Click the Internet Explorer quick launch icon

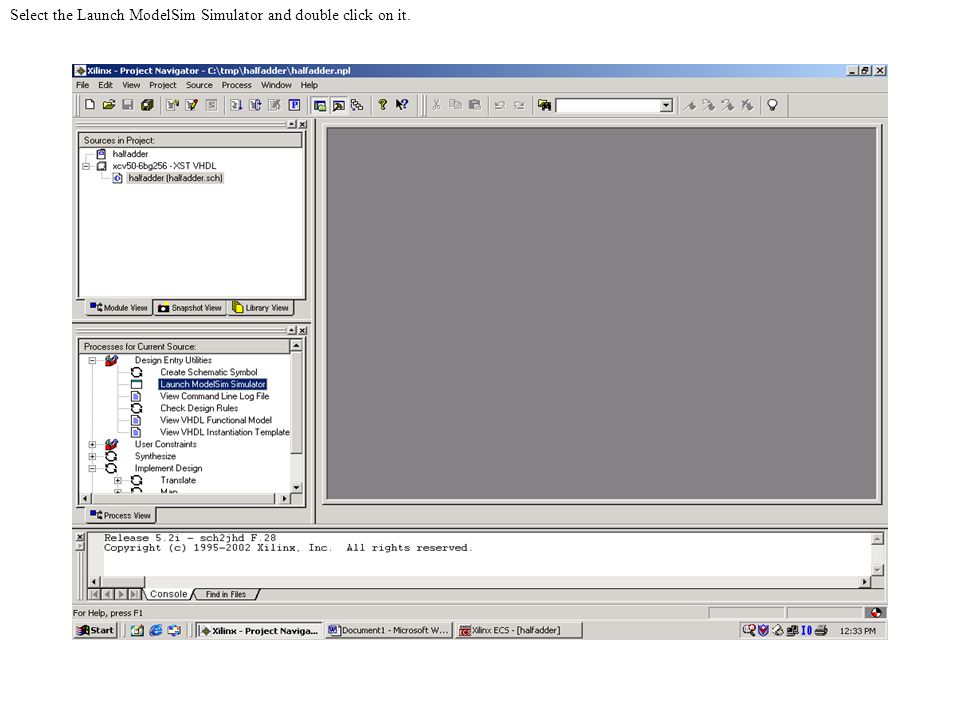[x=156, y=630]
